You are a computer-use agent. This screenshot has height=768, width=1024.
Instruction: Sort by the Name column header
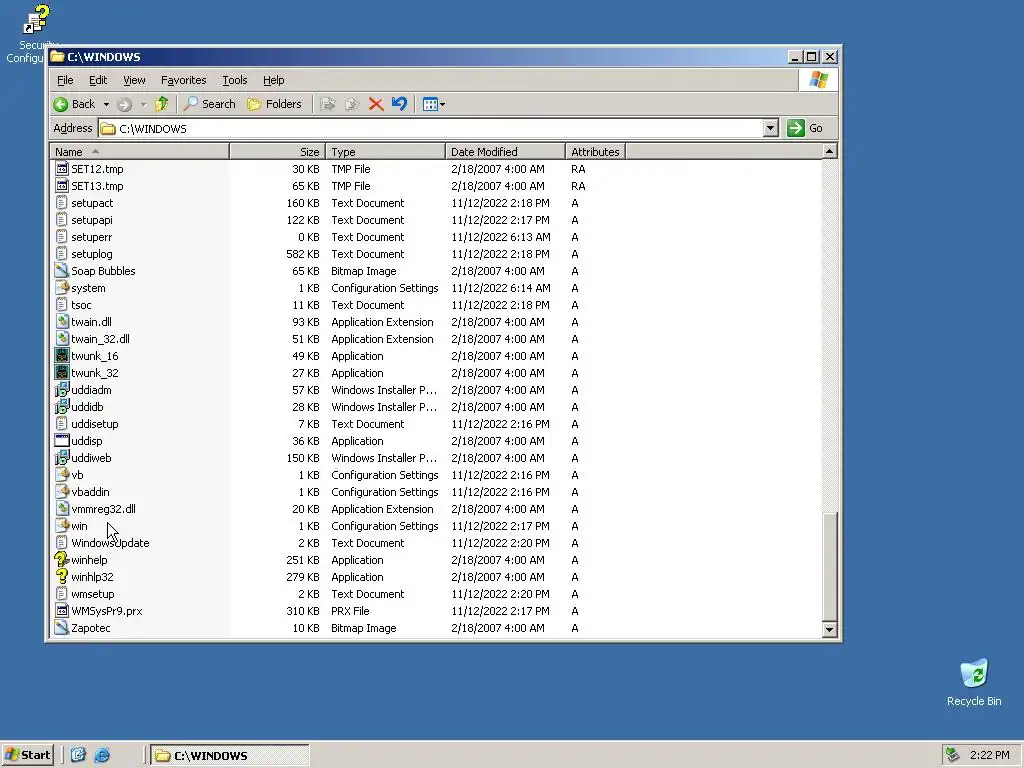coord(140,152)
